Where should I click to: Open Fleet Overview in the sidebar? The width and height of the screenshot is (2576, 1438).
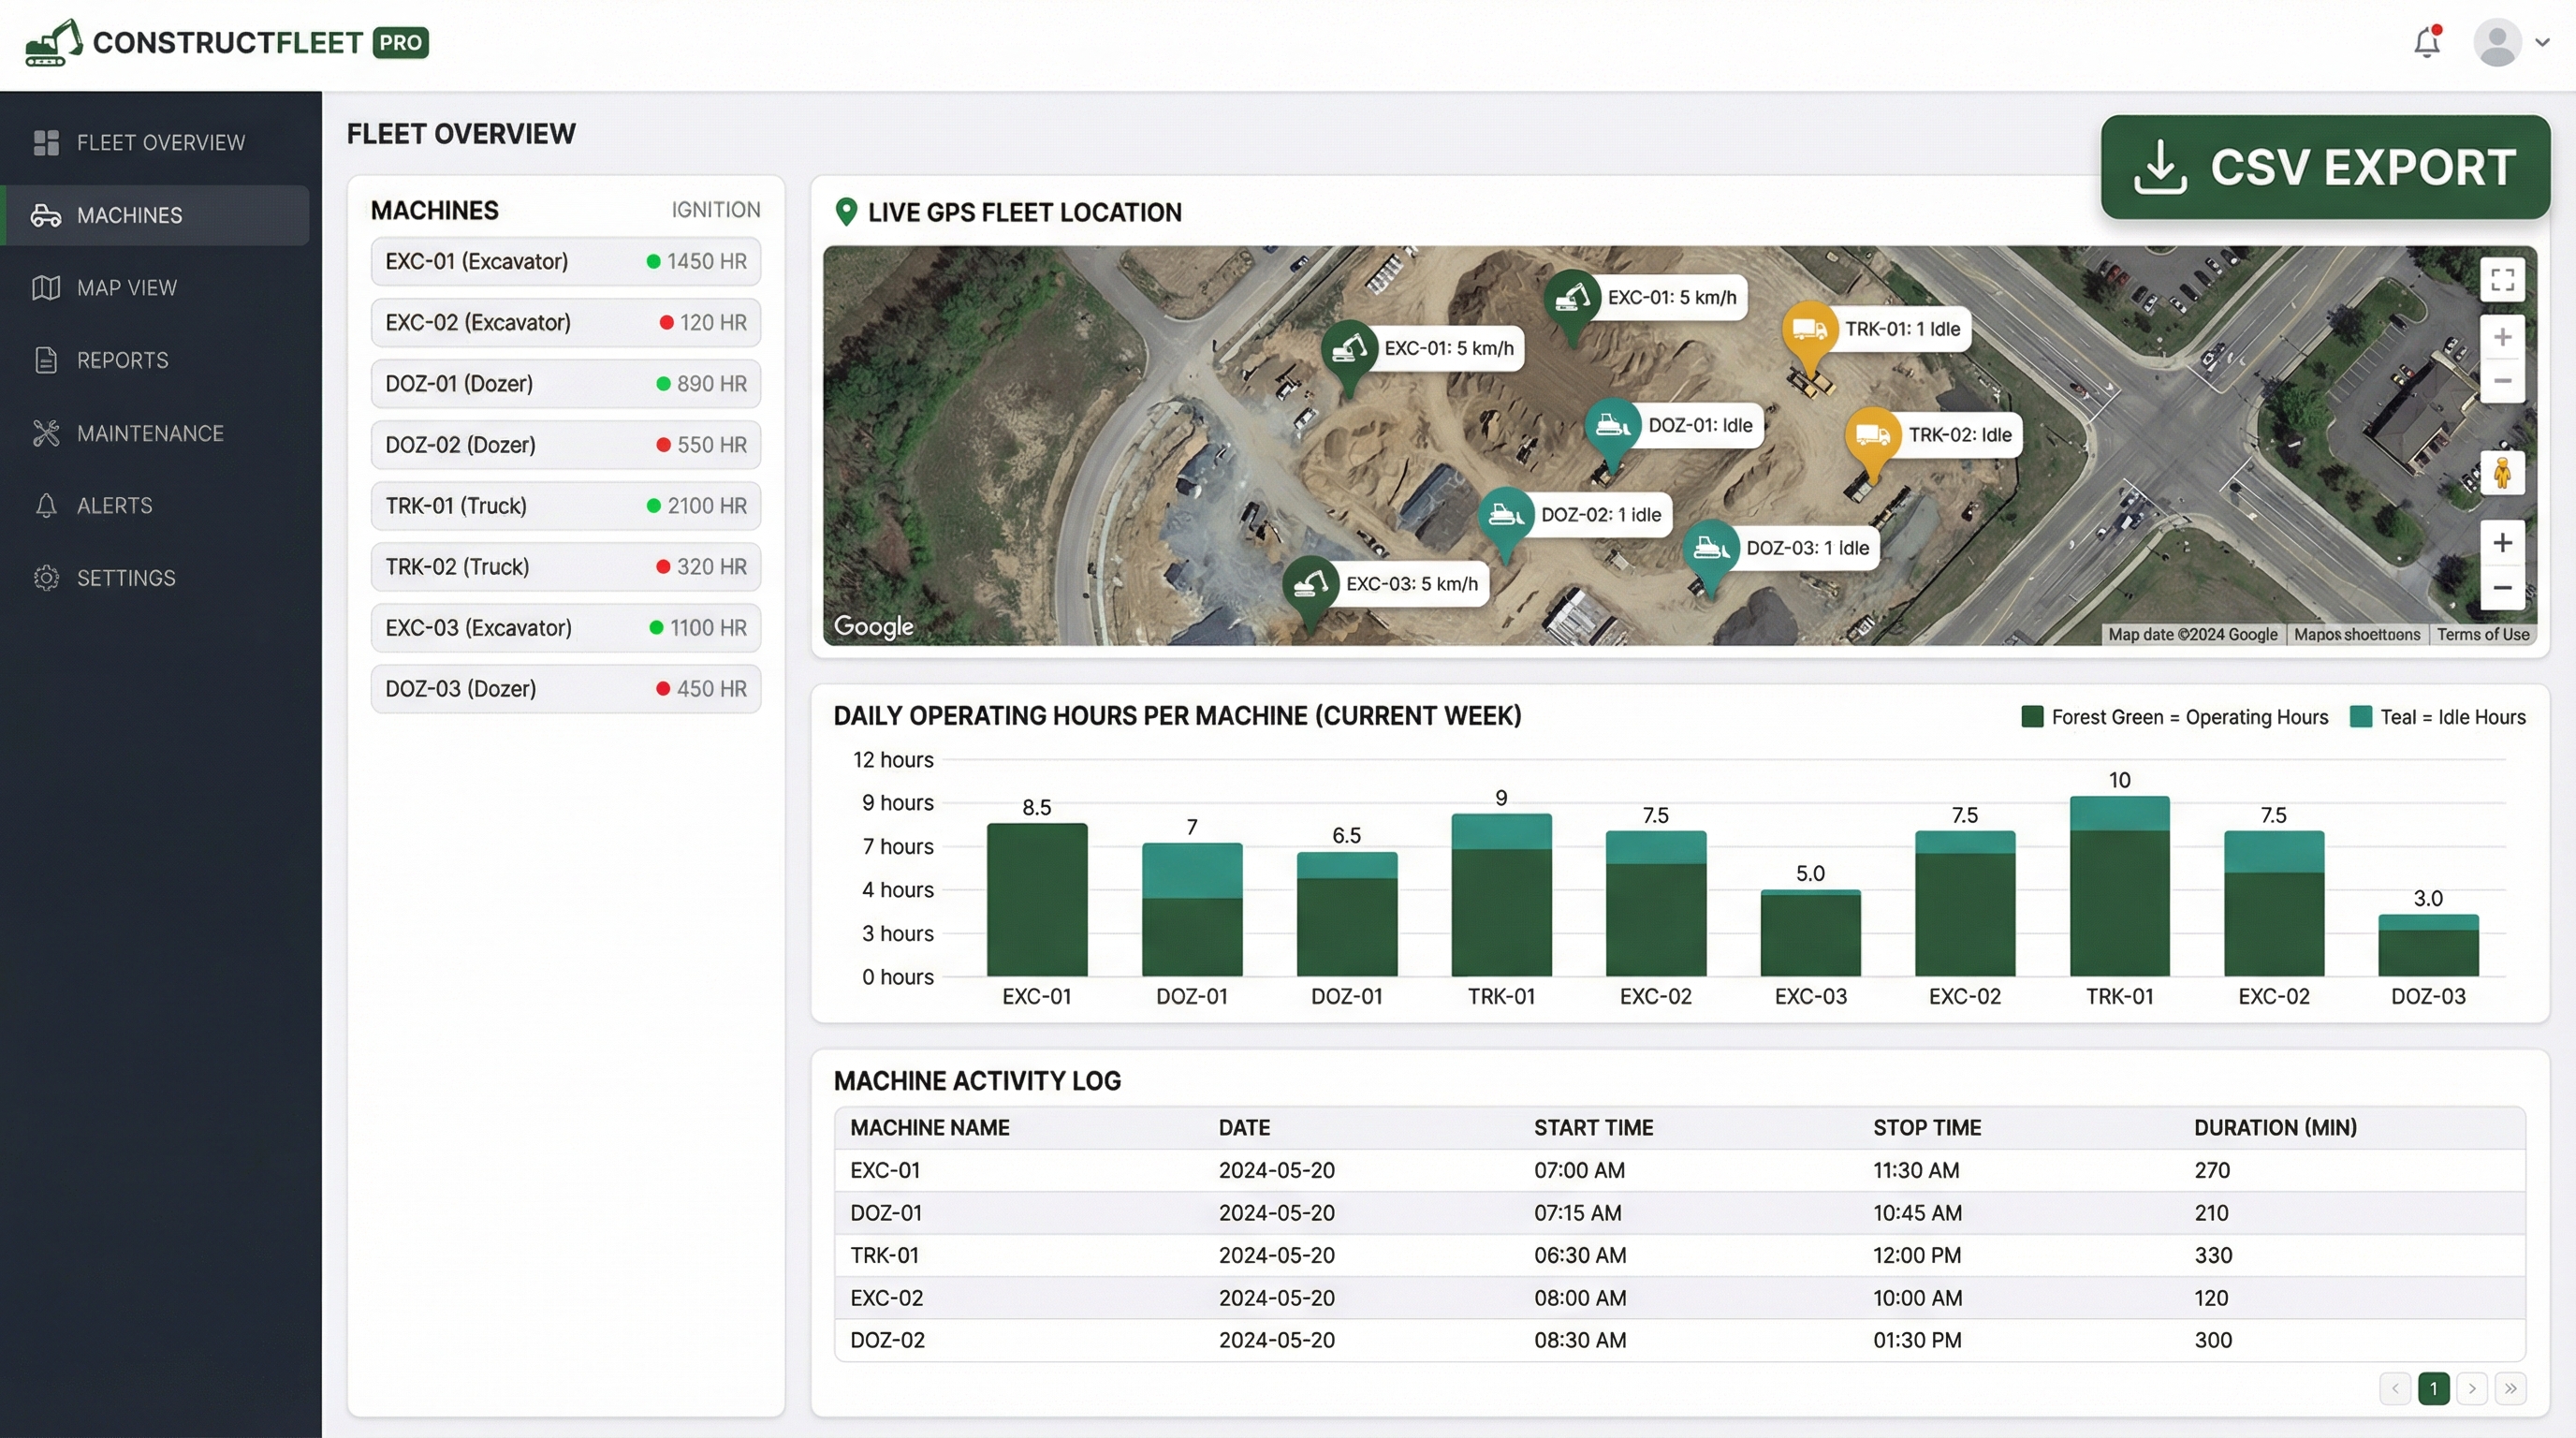pos(155,143)
